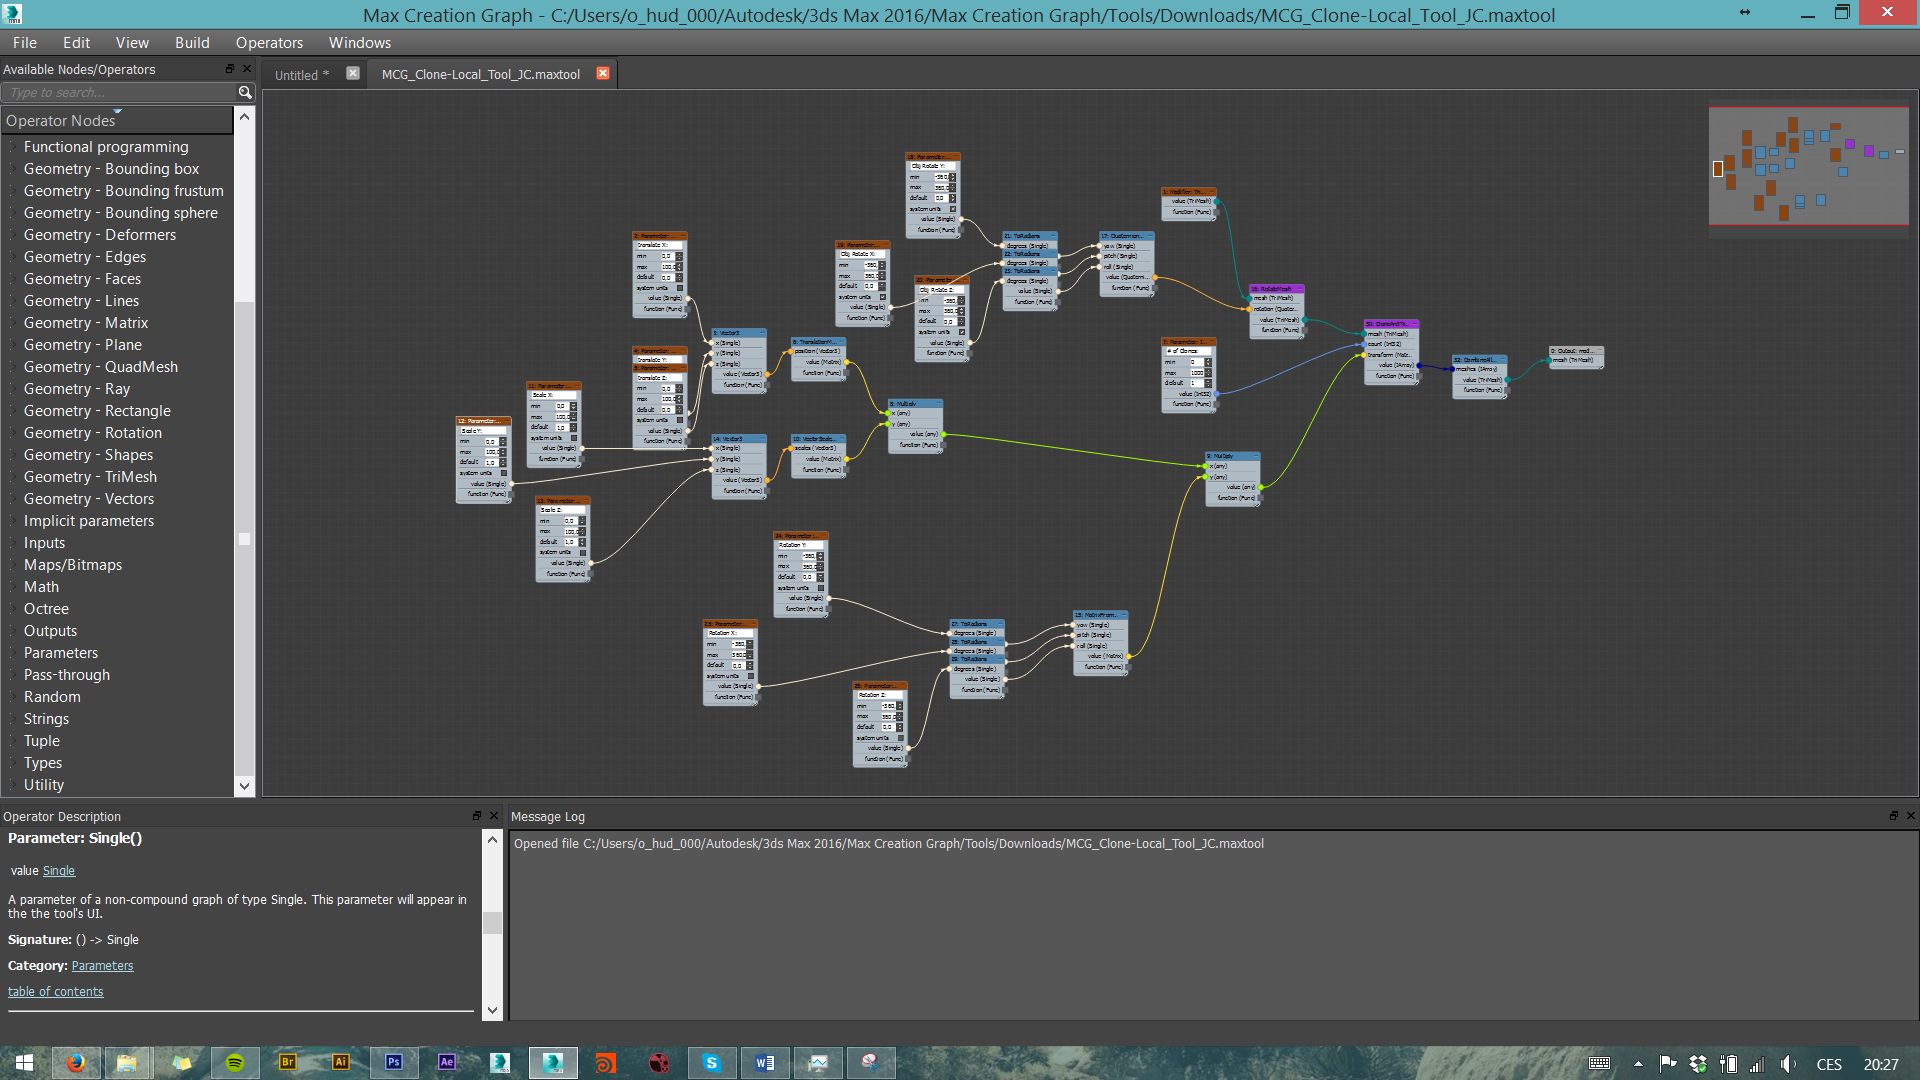
Task: Open the File menu
Action: click(25, 43)
